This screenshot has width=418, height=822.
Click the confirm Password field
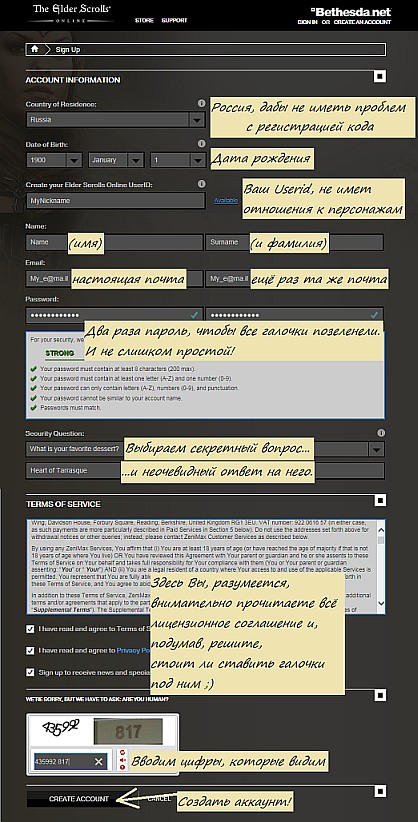click(x=294, y=315)
